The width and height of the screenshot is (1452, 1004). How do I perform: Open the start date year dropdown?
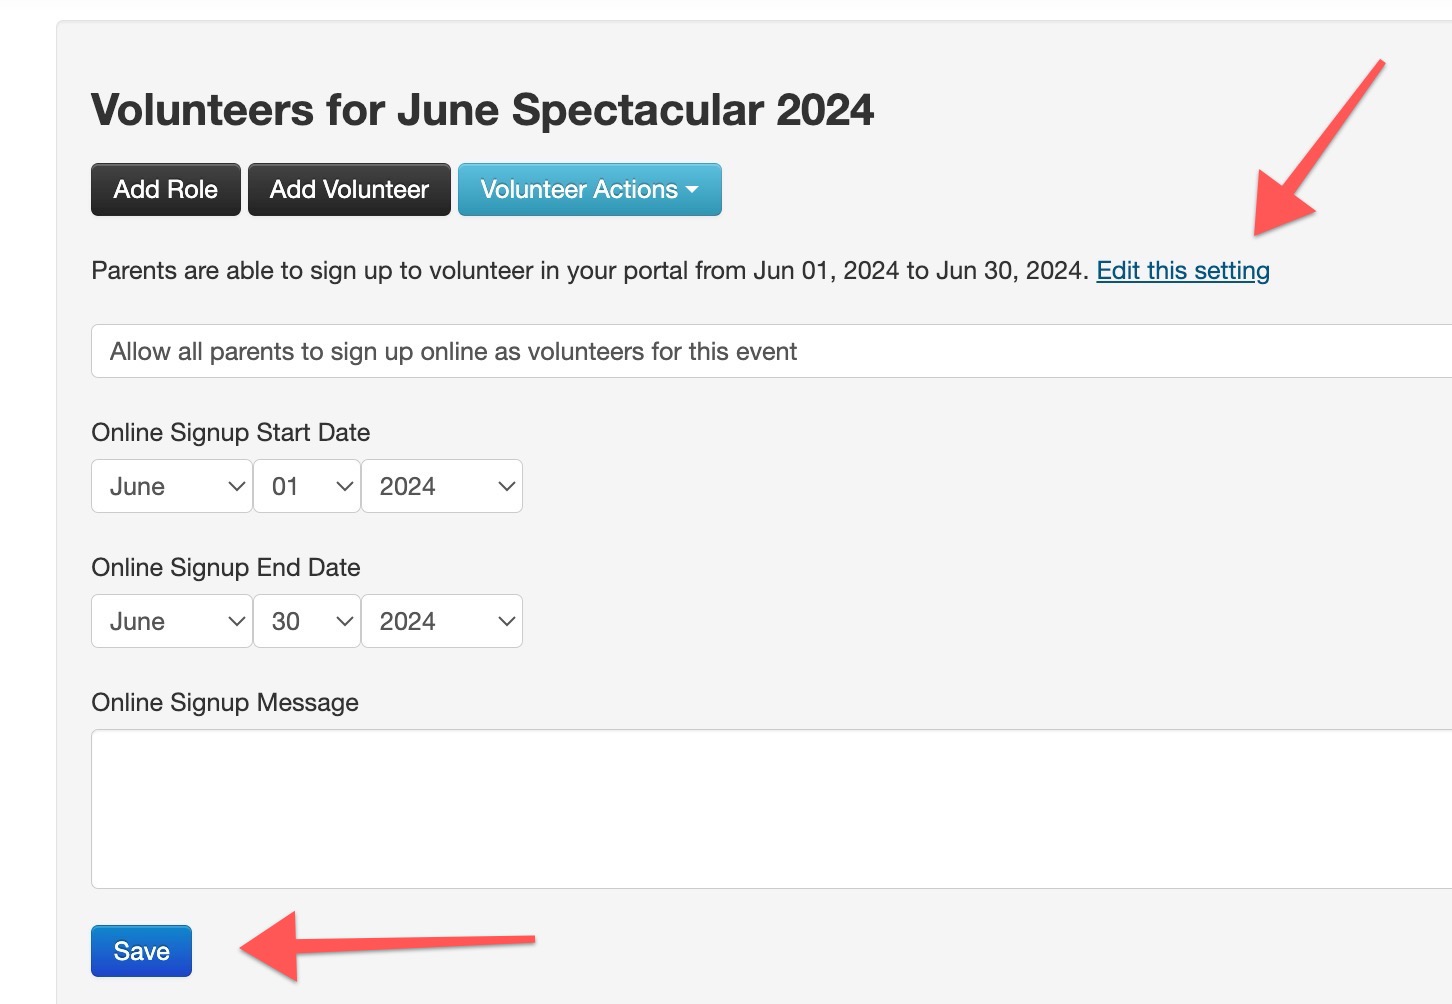(x=442, y=486)
